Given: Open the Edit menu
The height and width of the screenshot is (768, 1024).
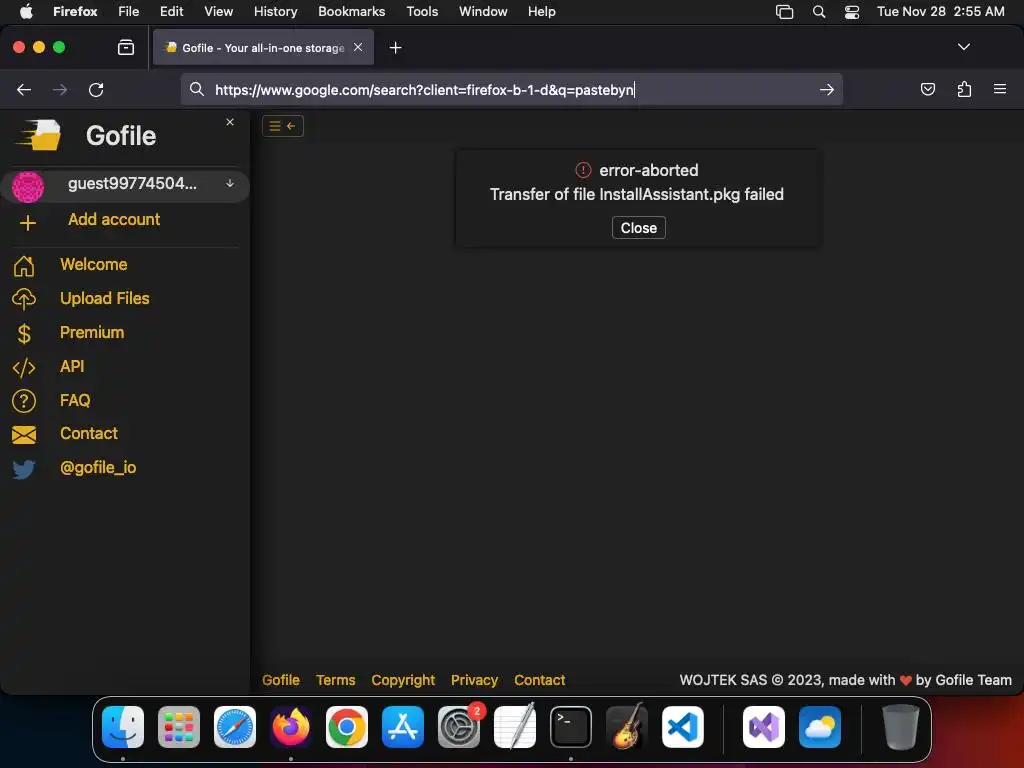Looking at the screenshot, I should pyautogui.click(x=171, y=12).
